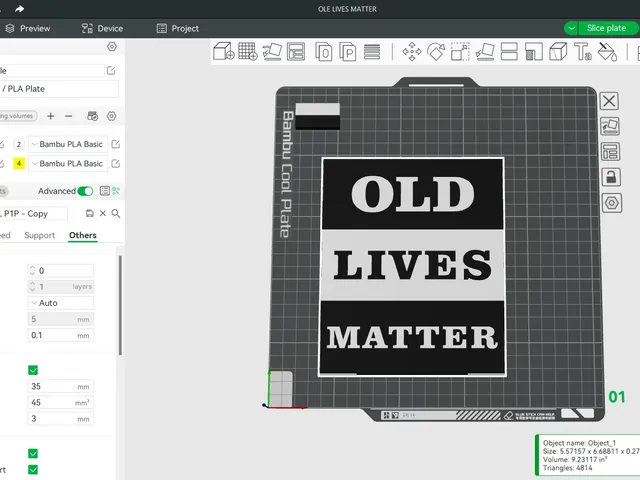Click the 0.1 mm input field
Screen dimensions: 640x480
click(x=61, y=336)
